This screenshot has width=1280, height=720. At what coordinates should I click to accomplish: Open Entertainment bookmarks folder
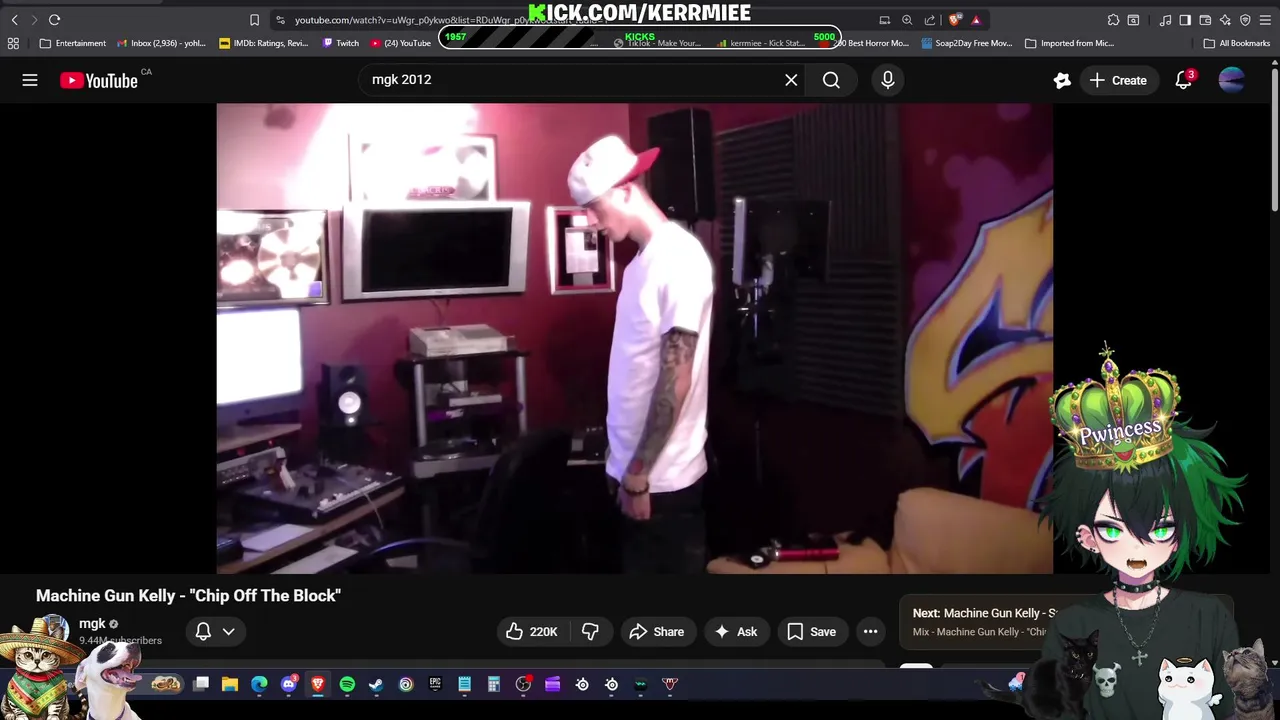click(x=73, y=43)
